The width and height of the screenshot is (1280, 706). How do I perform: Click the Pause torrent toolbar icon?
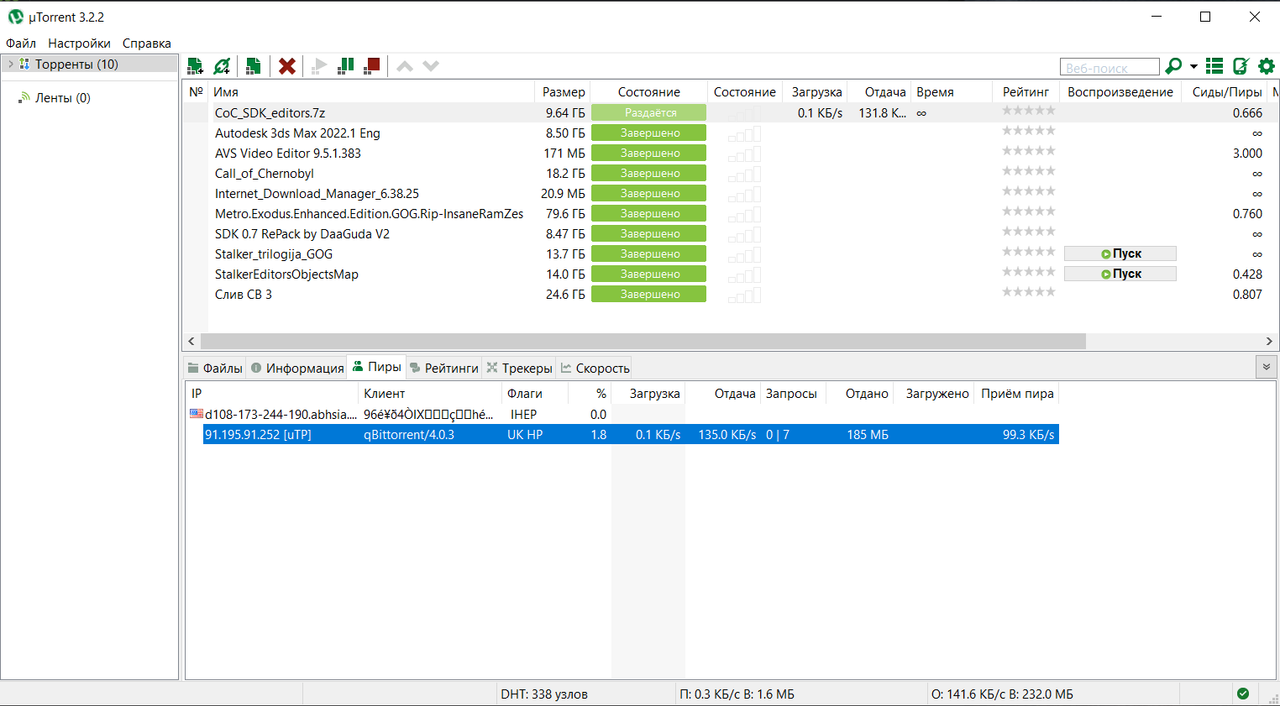pos(346,66)
